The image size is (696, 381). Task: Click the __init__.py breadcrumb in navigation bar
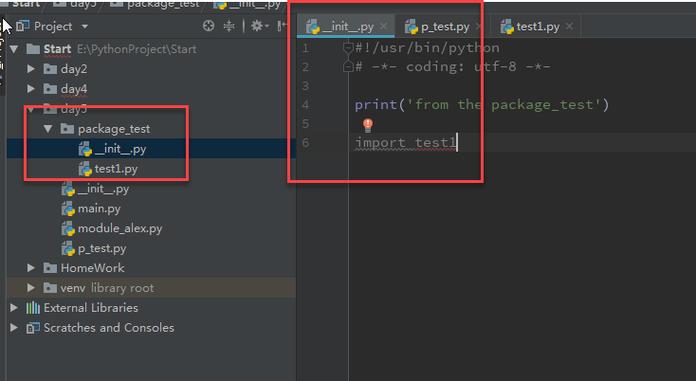(x=255, y=4)
